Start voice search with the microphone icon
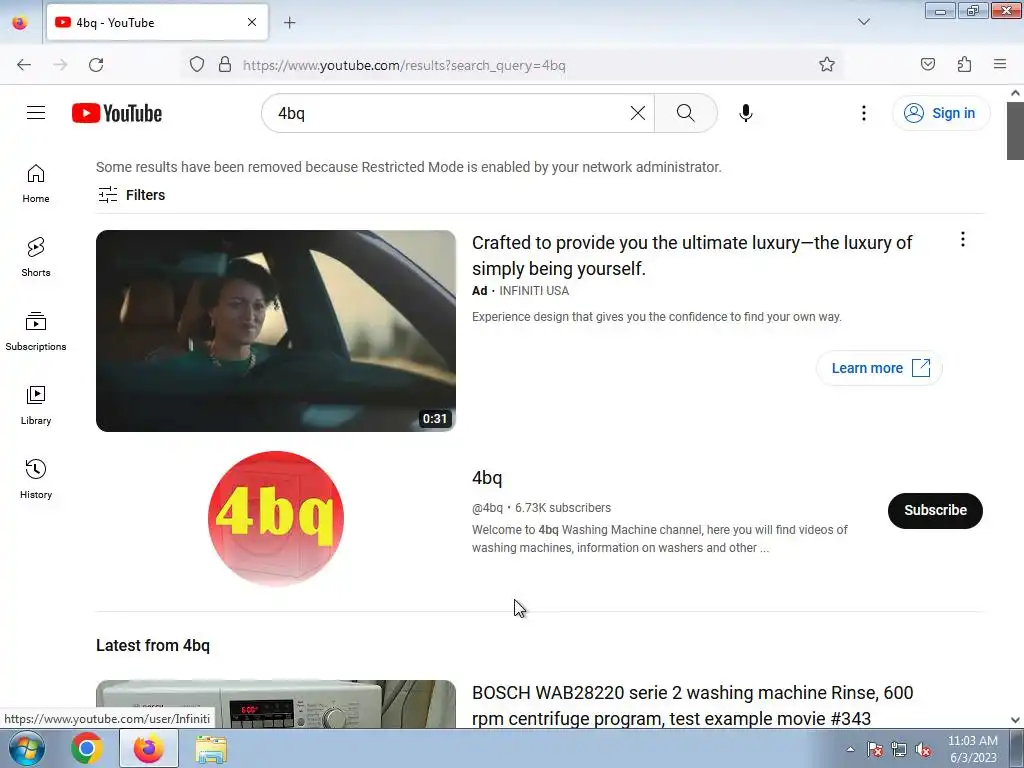The width and height of the screenshot is (1024, 768). point(746,113)
